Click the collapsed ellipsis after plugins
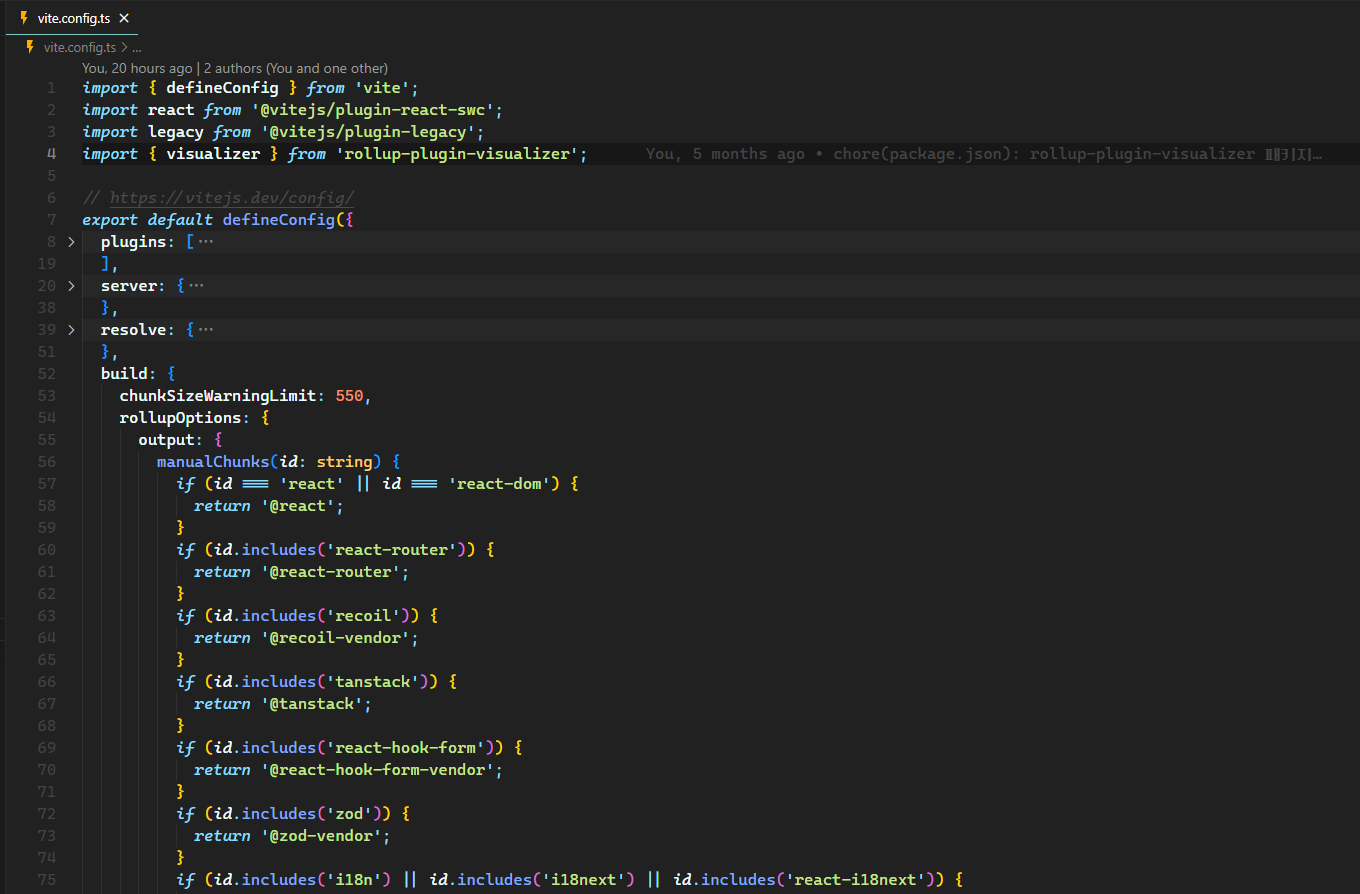The image size is (1360, 894). click(206, 240)
